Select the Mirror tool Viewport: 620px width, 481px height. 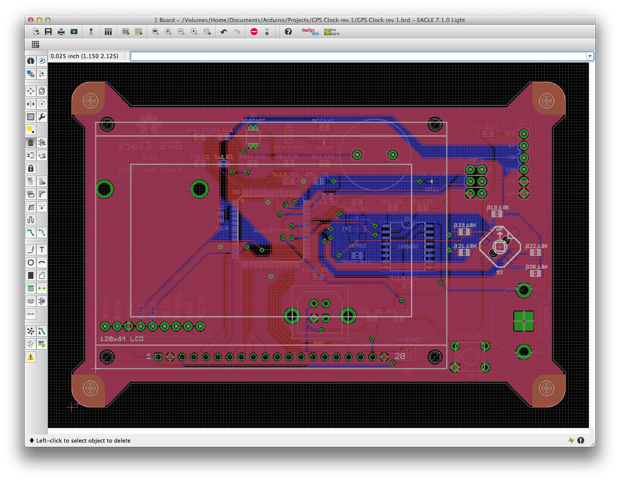coord(31,104)
